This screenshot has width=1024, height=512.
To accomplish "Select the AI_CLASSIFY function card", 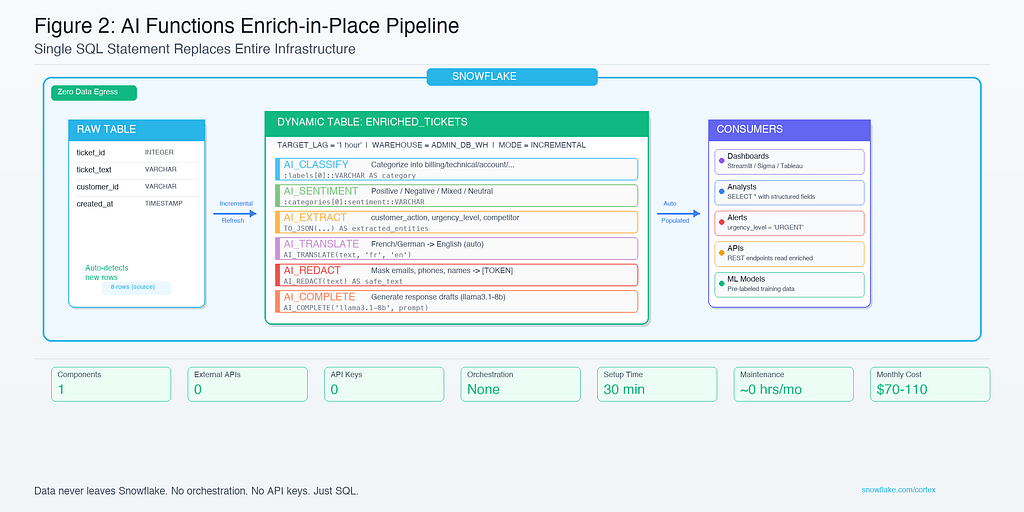I will [456, 169].
